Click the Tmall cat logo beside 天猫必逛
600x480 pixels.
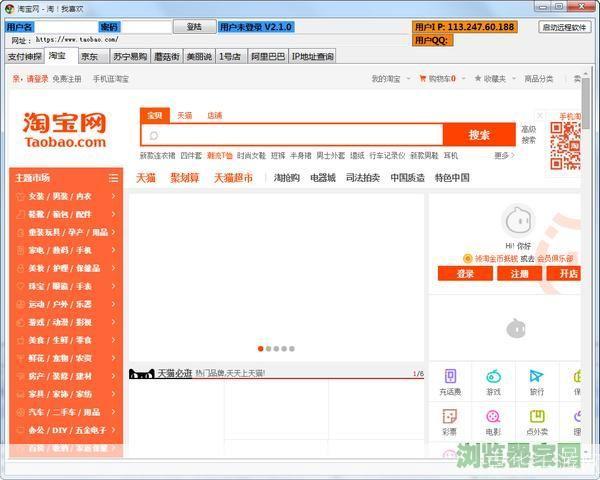click(142, 373)
